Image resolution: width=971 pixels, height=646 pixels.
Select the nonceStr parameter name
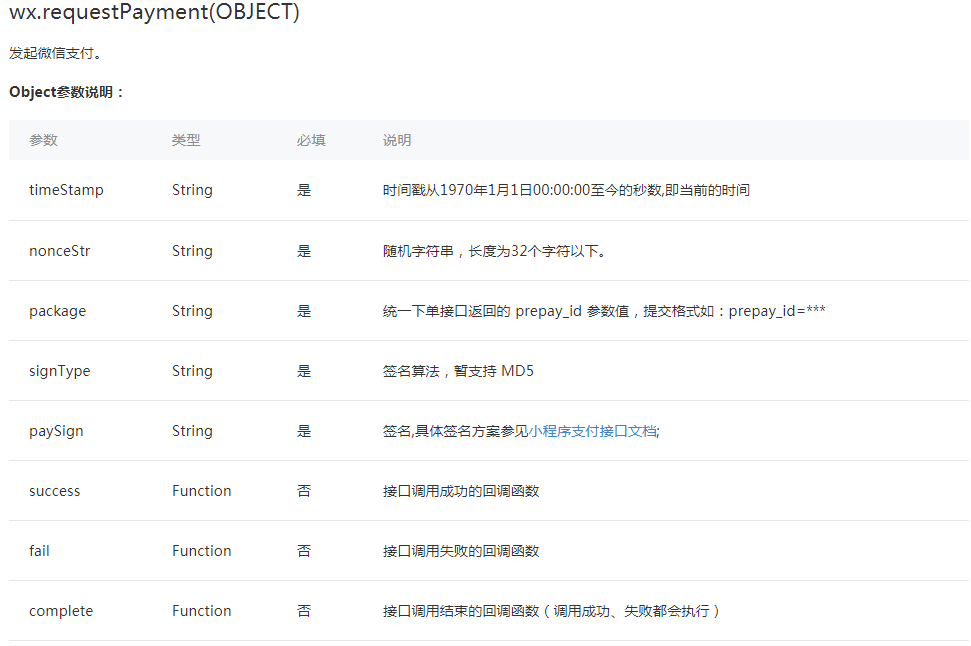[x=59, y=251]
